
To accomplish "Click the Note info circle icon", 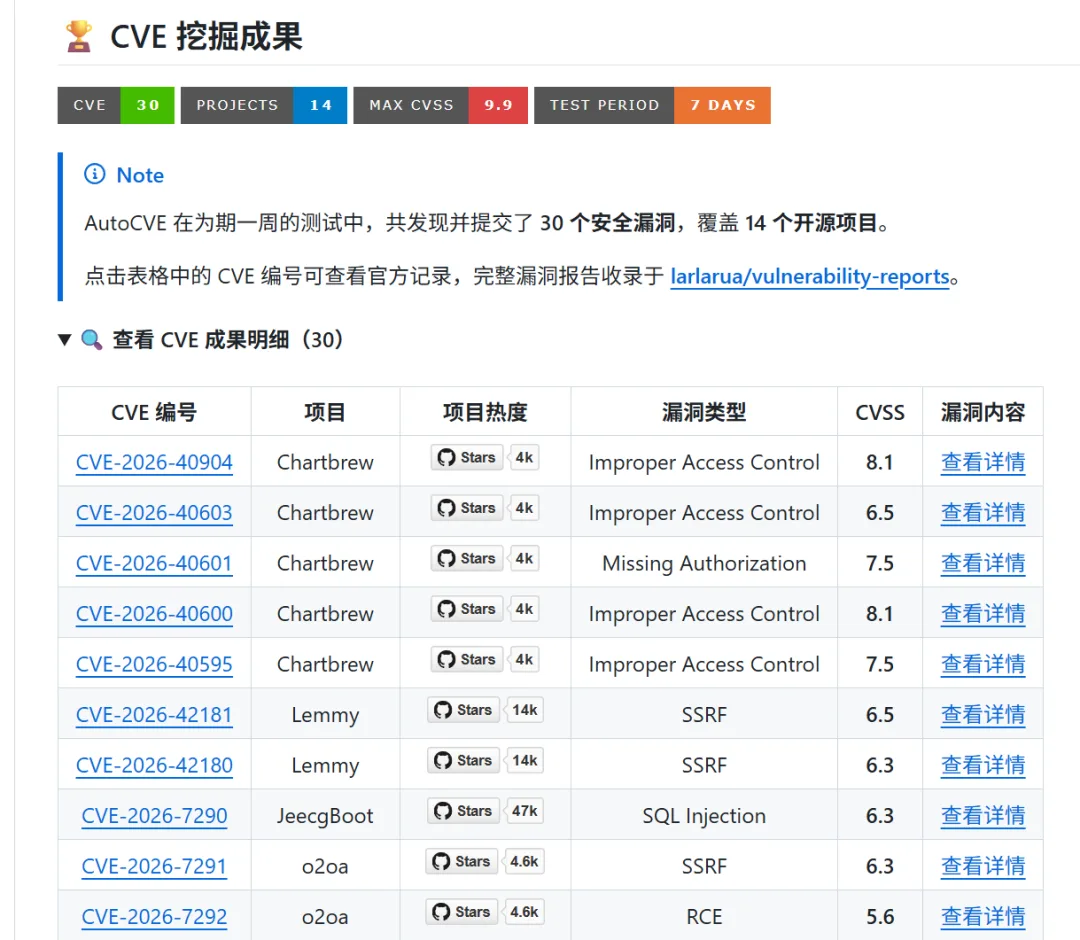I will 94,174.
